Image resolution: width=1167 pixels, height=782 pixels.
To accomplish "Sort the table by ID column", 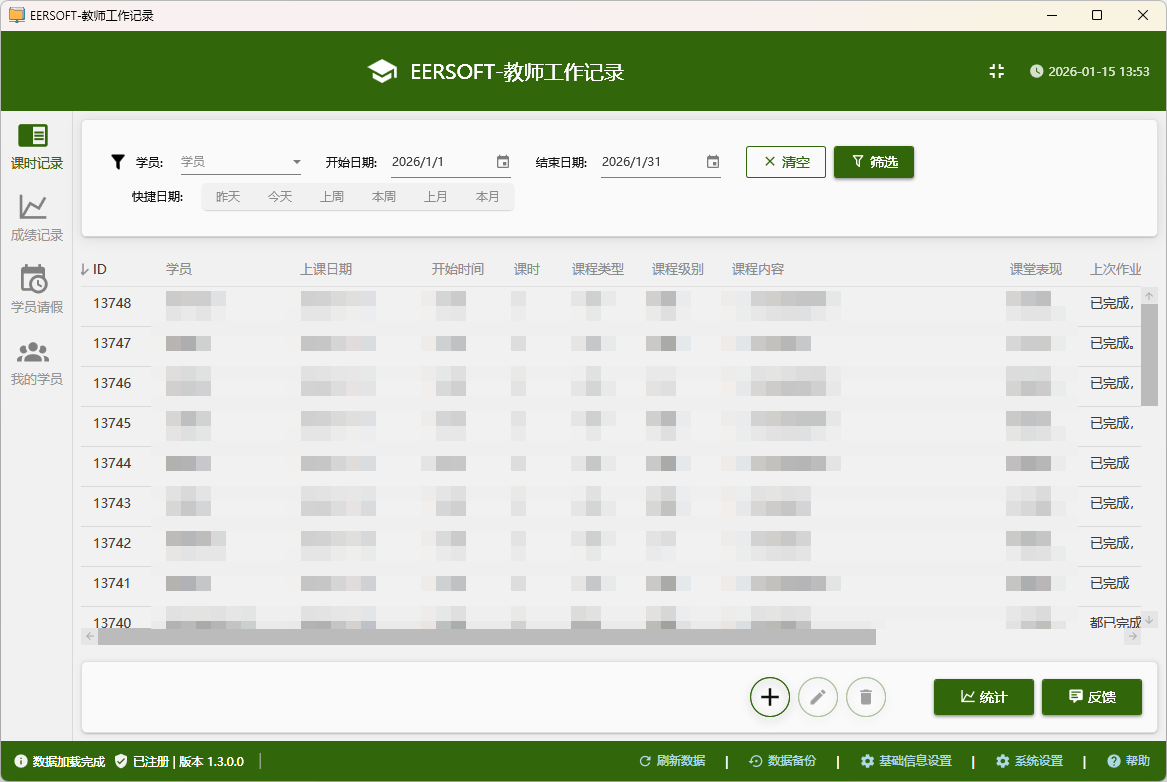I will click(x=99, y=269).
